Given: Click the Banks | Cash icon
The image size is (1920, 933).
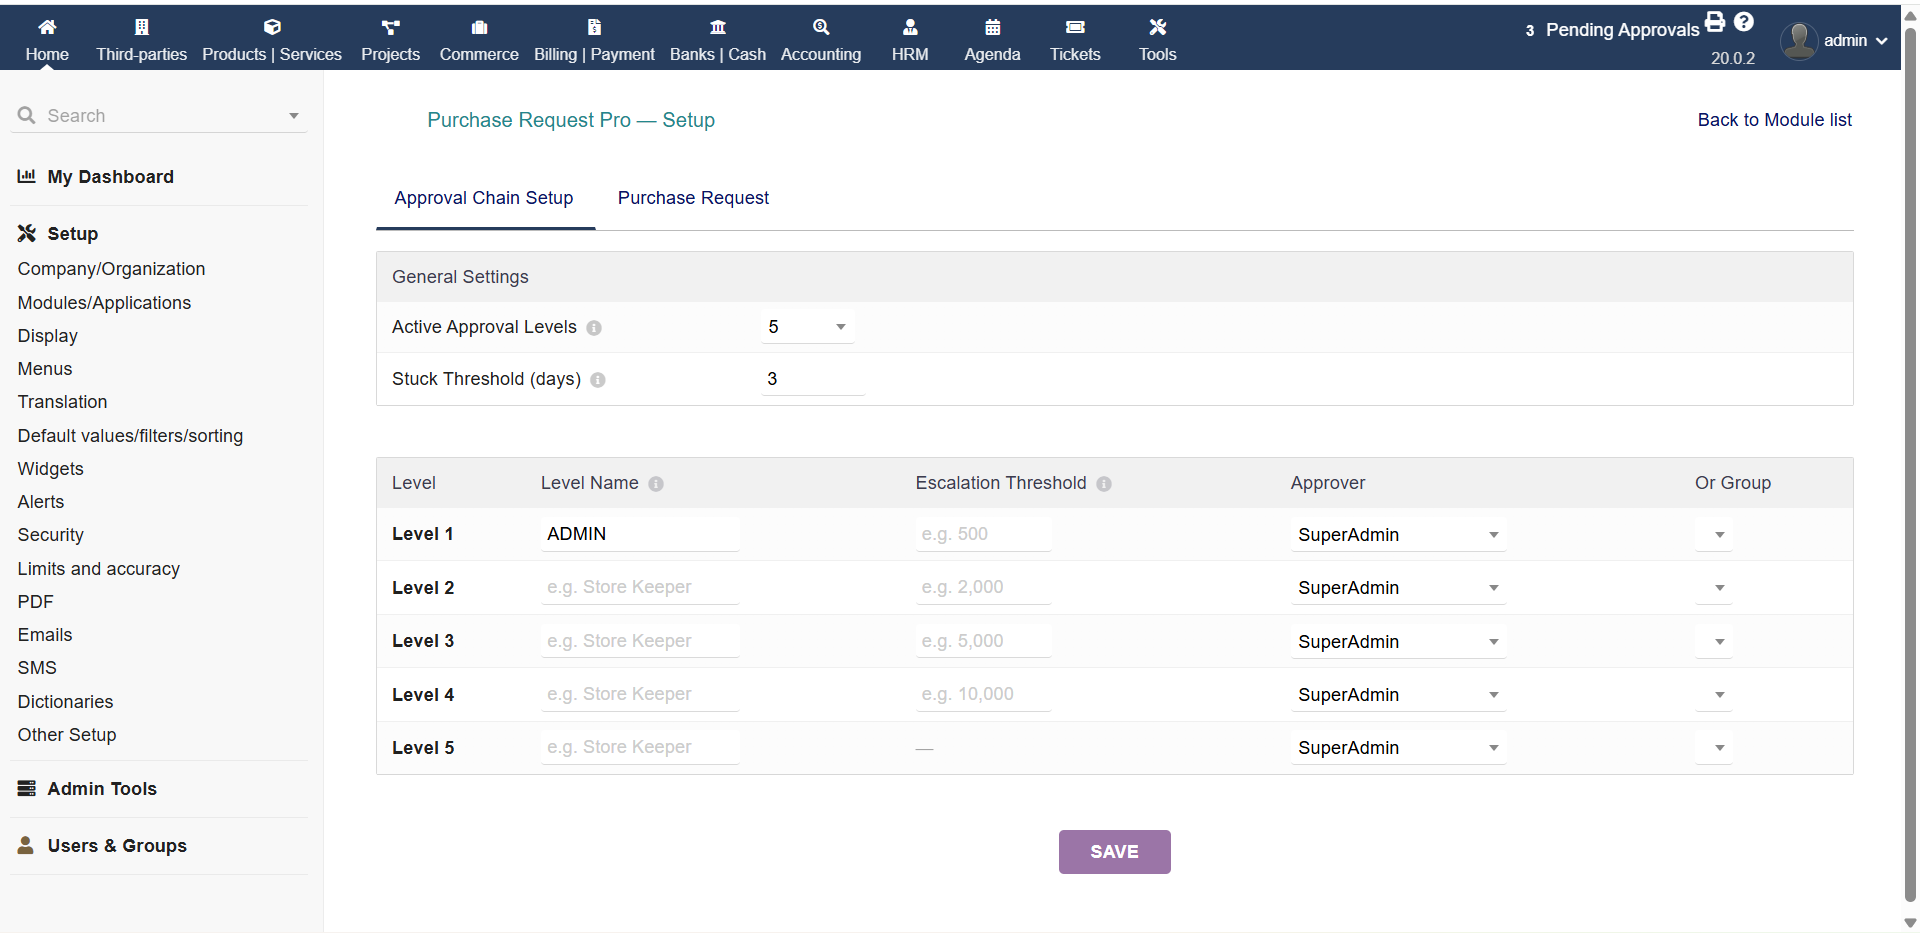Looking at the screenshot, I should (x=717, y=27).
